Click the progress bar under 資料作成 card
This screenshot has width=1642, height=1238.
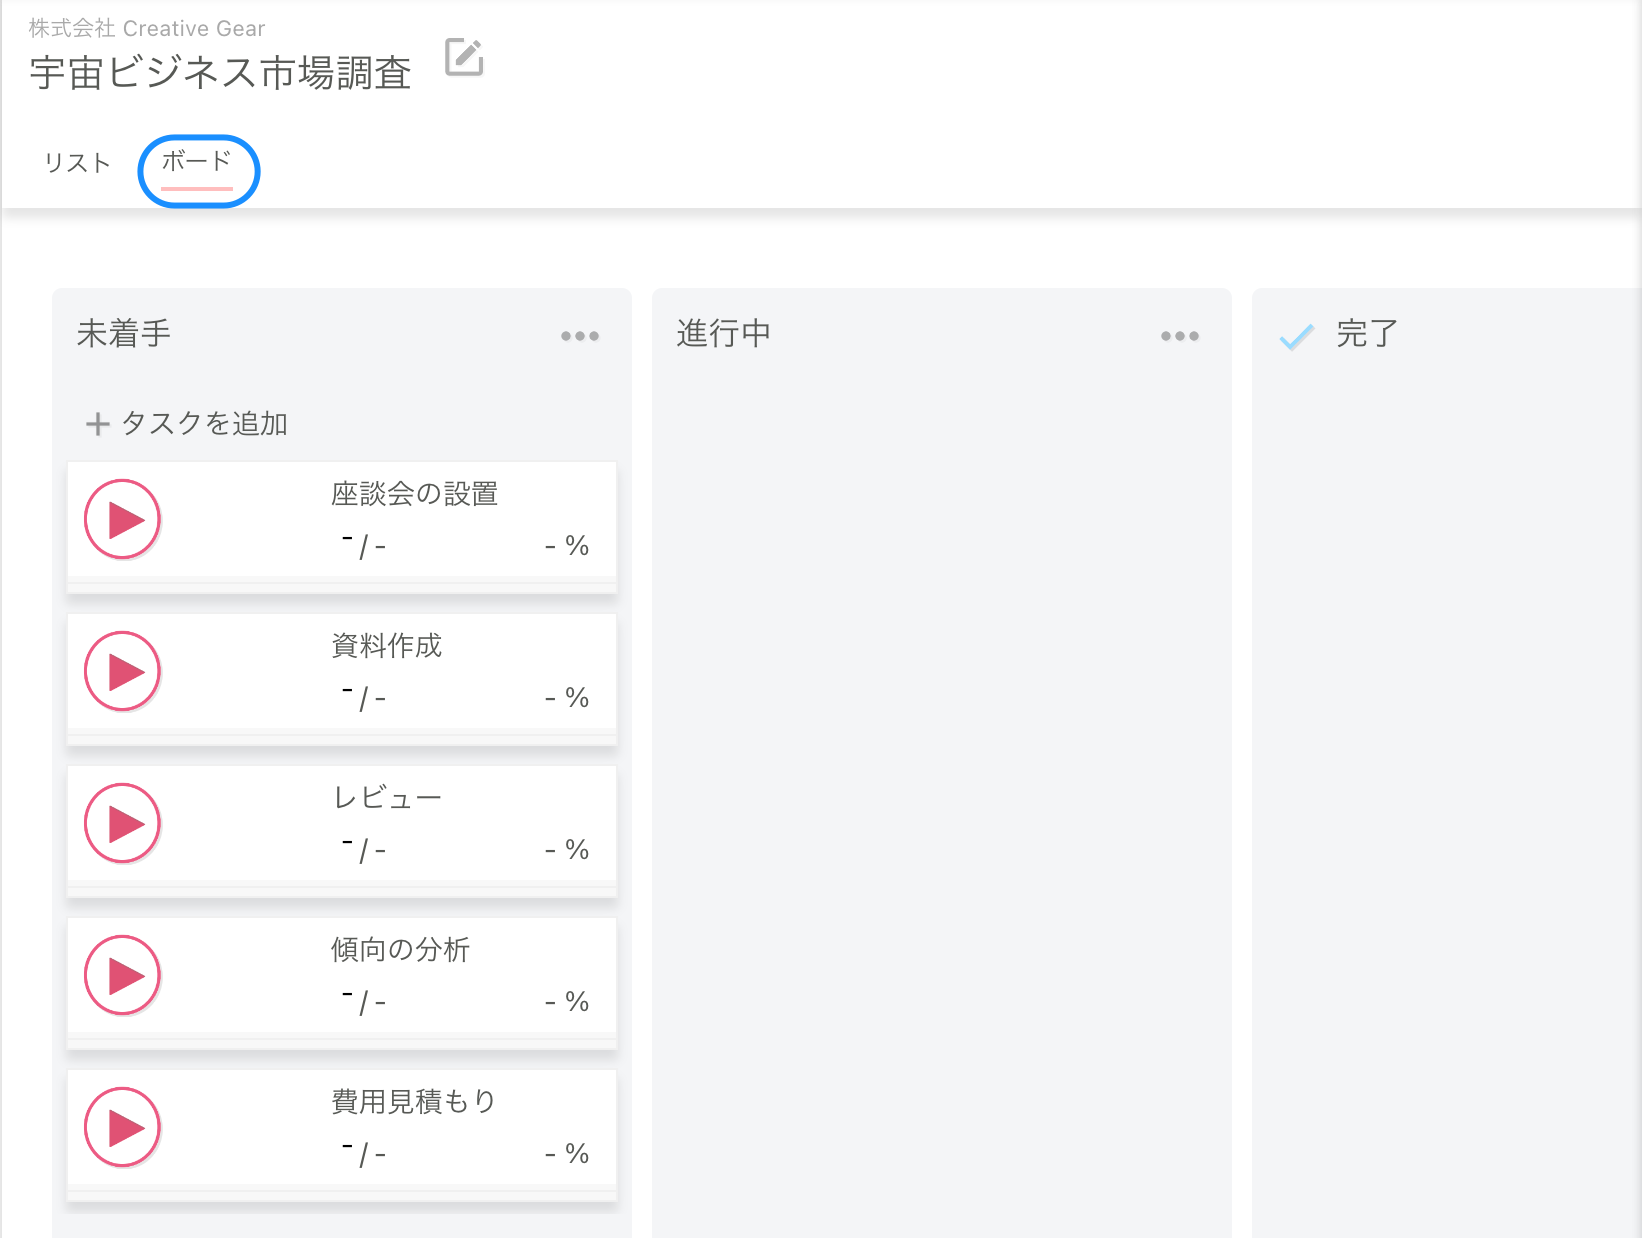[342, 738]
